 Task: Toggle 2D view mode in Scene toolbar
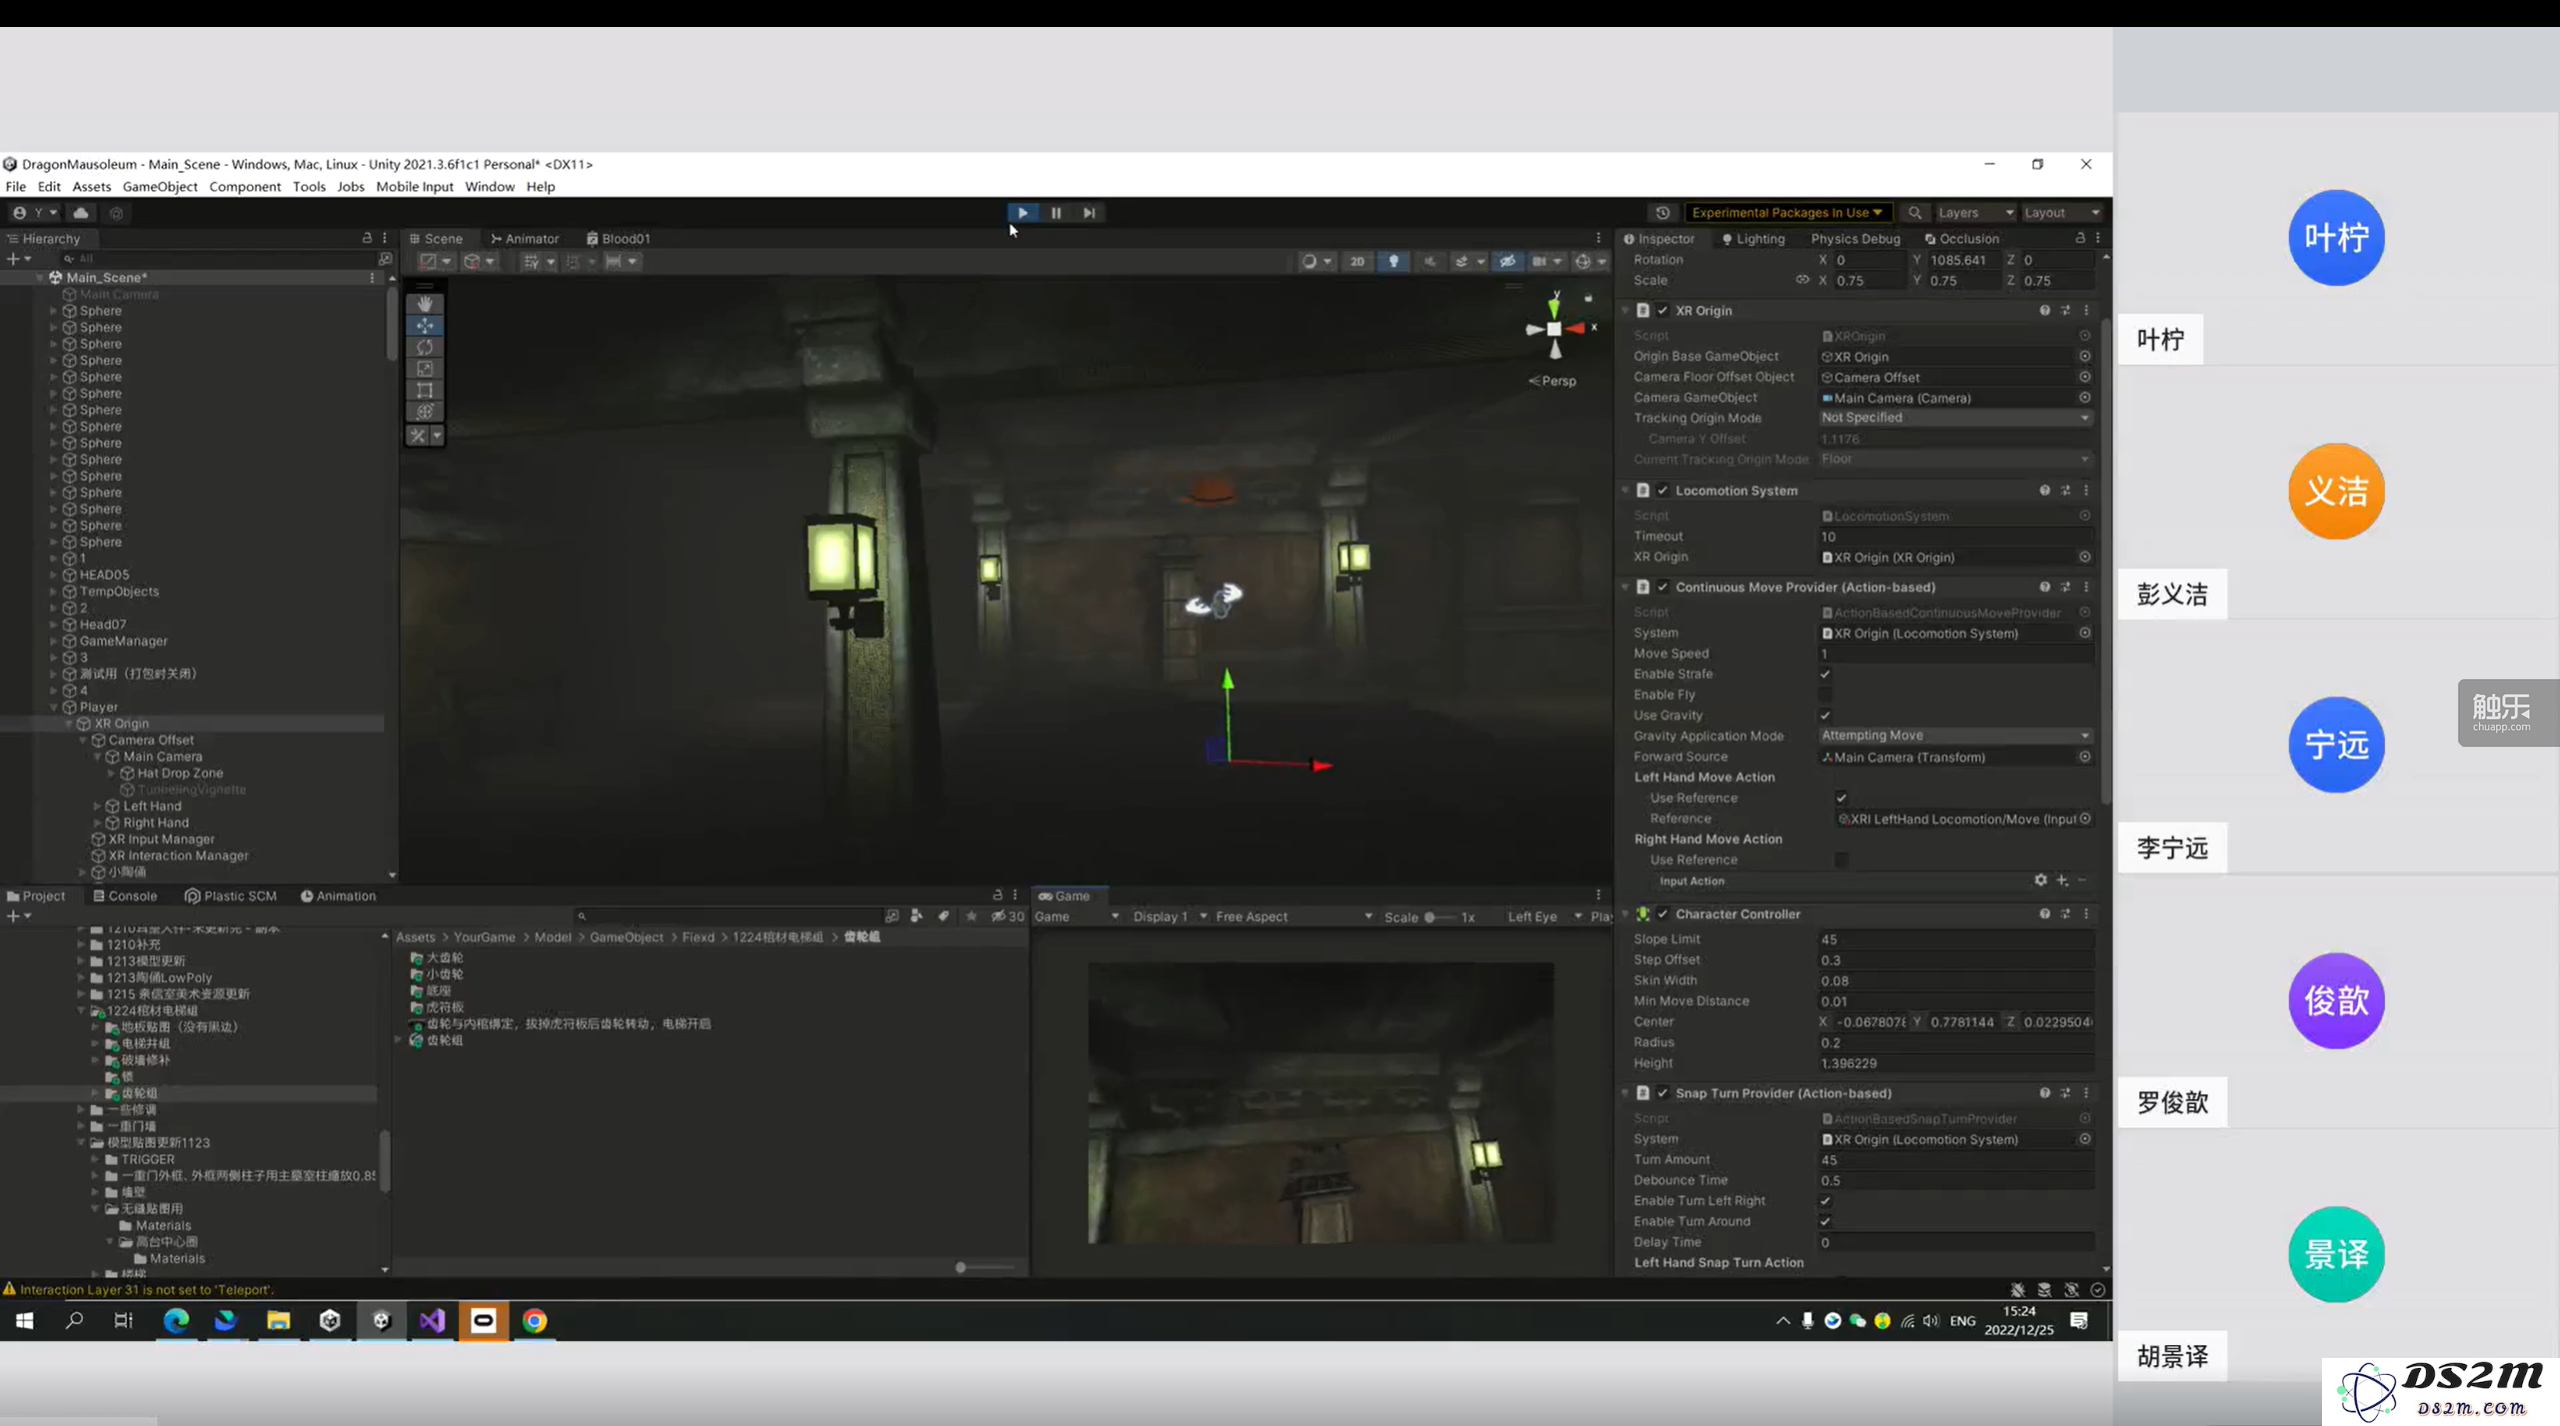point(1357,261)
